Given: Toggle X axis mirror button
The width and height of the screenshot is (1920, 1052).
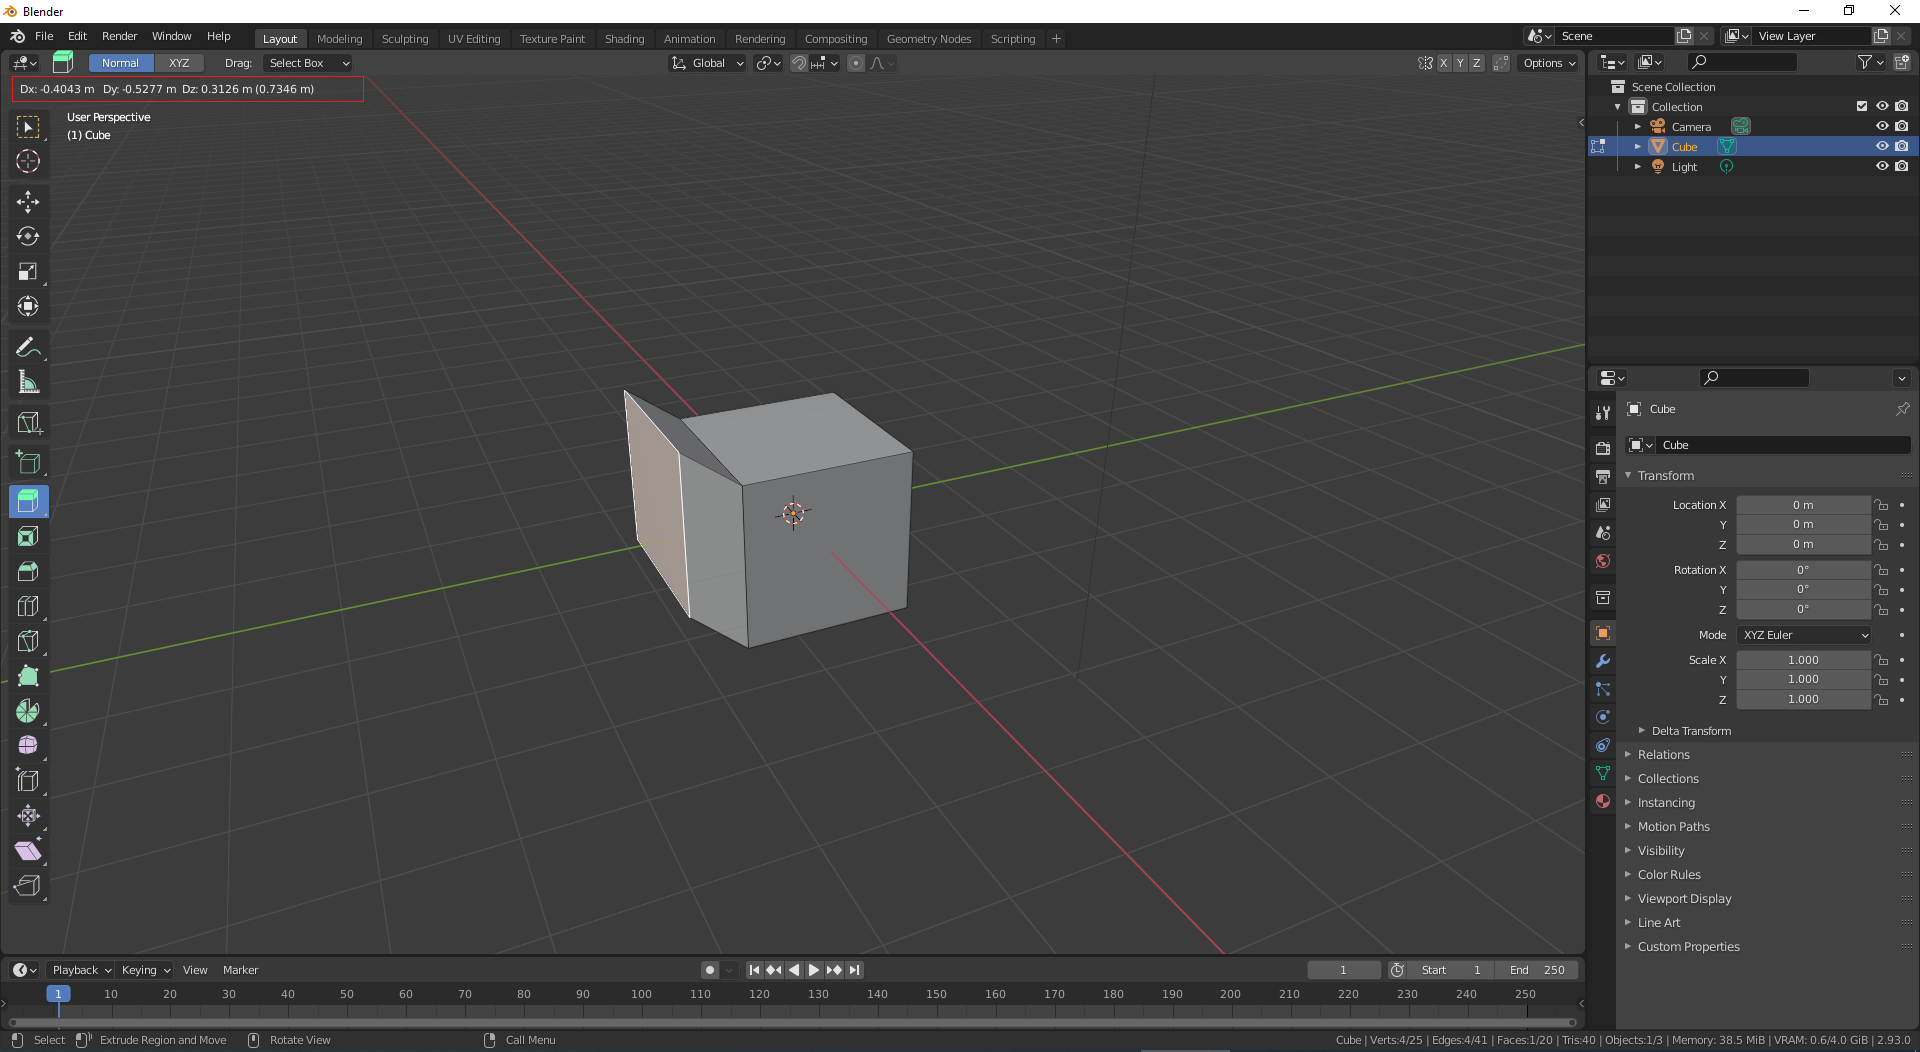Looking at the screenshot, I should point(1444,63).
